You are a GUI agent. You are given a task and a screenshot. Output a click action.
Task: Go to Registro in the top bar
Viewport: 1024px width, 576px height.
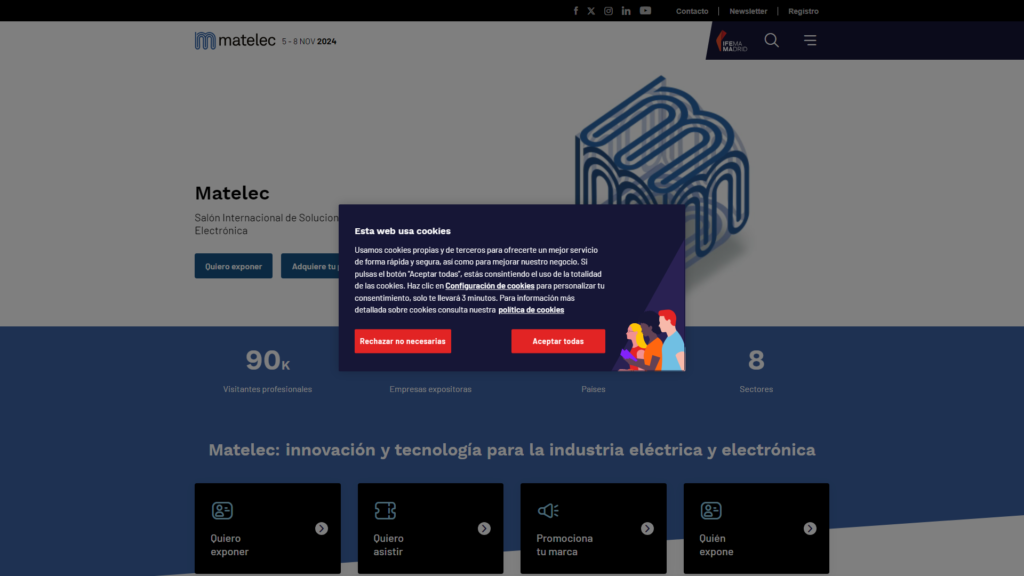coord(803,11)
